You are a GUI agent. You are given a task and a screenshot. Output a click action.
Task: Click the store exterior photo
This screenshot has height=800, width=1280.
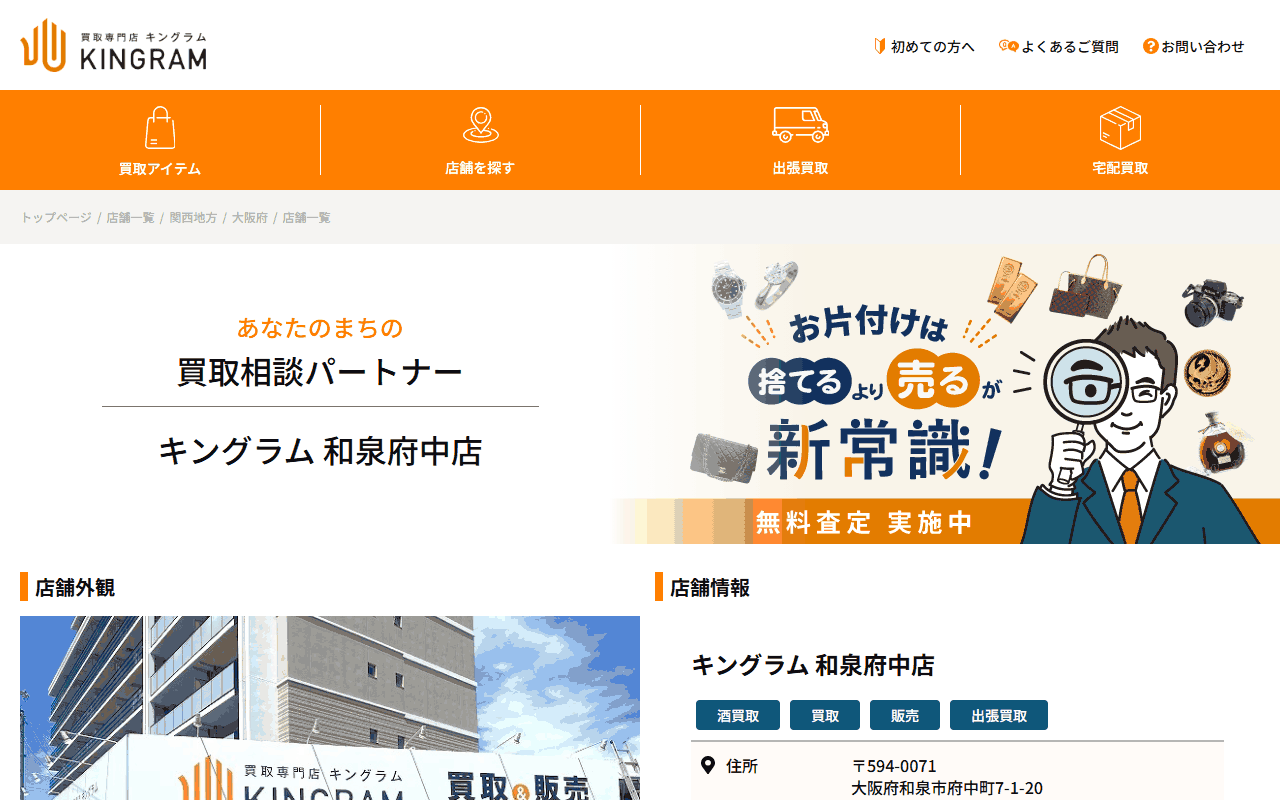coord(330,708)
